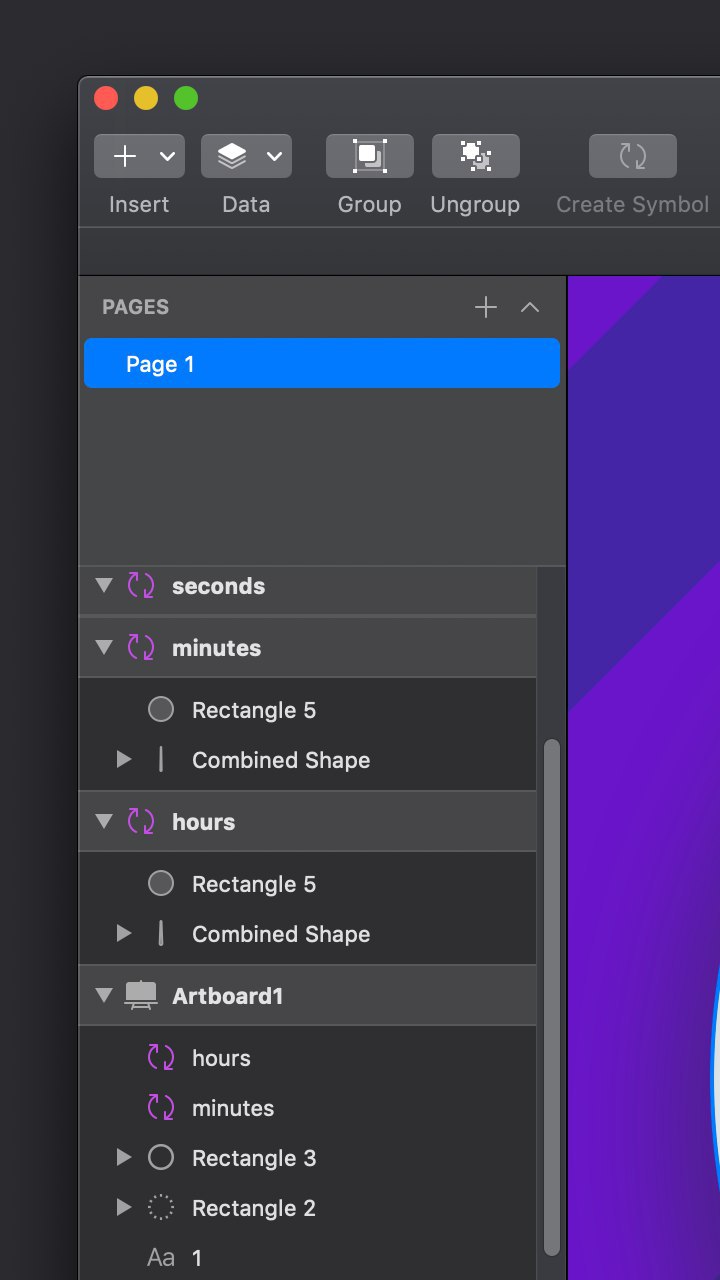
Task: Select the minutes symbol master label
Action: click(x=216, y=648)
